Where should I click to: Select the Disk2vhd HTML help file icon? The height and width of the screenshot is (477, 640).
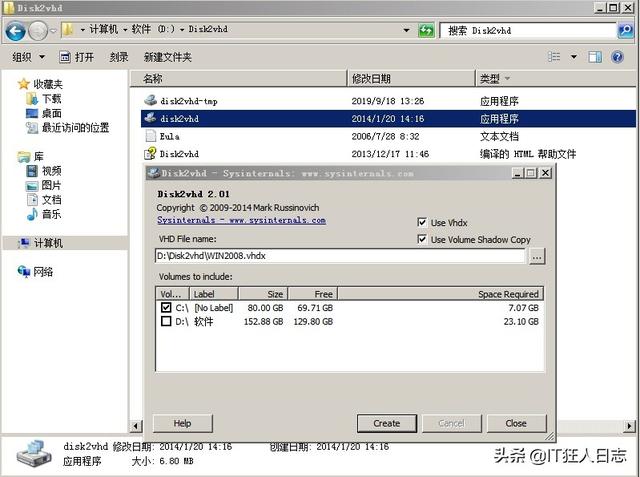pos(150,153)
